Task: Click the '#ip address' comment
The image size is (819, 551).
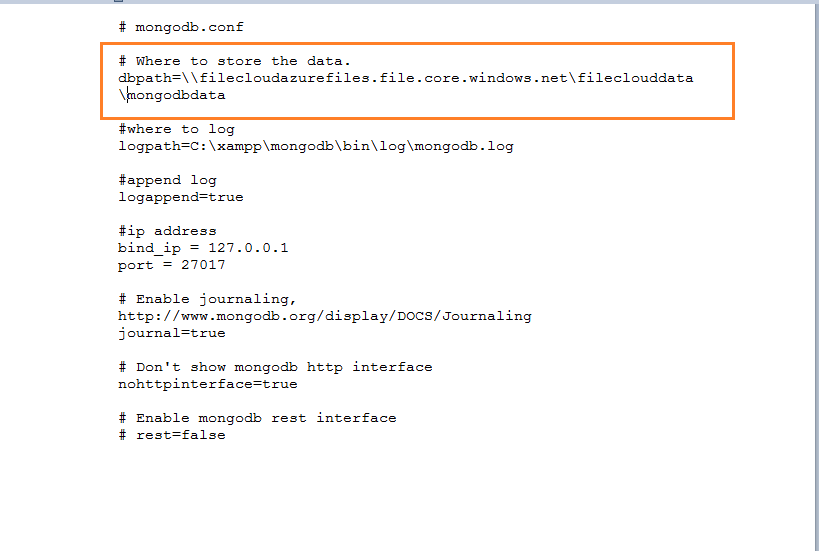Action: coord(167,231)
